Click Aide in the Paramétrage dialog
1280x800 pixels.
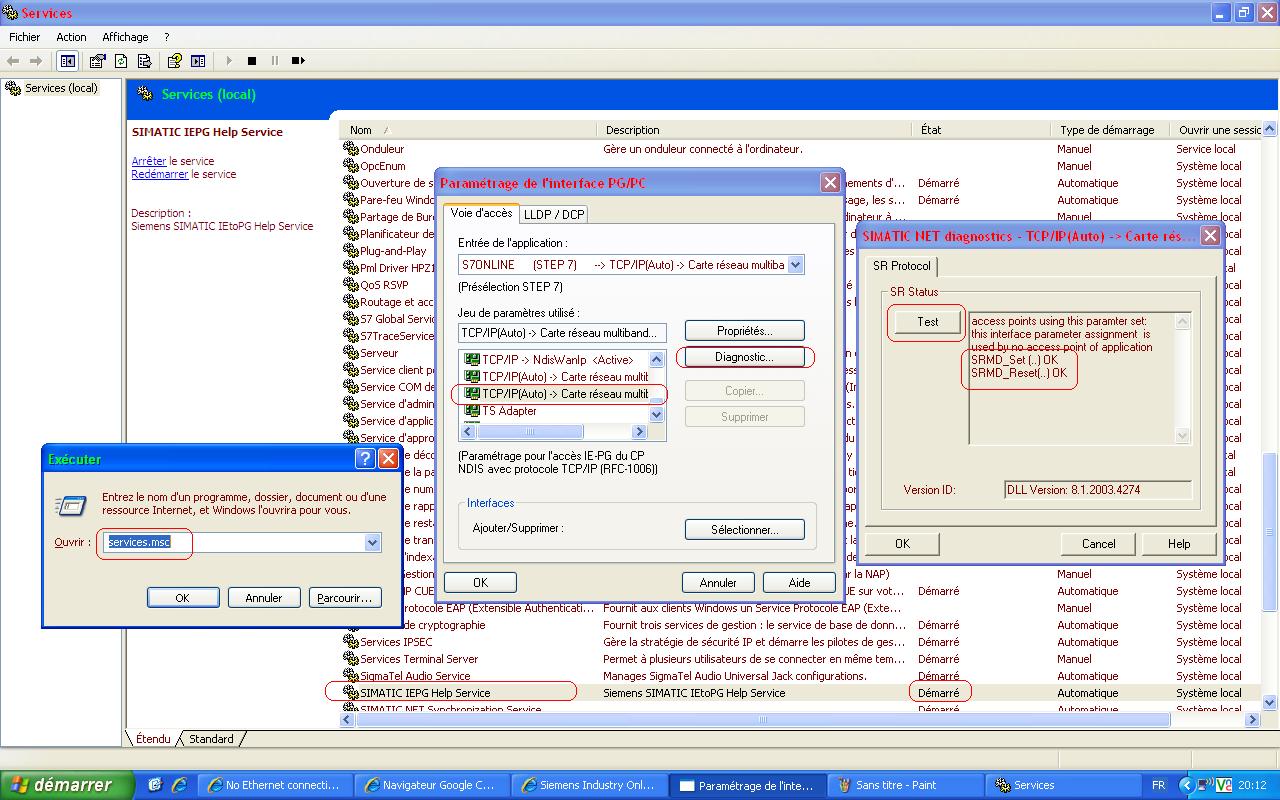click(799, 583)
